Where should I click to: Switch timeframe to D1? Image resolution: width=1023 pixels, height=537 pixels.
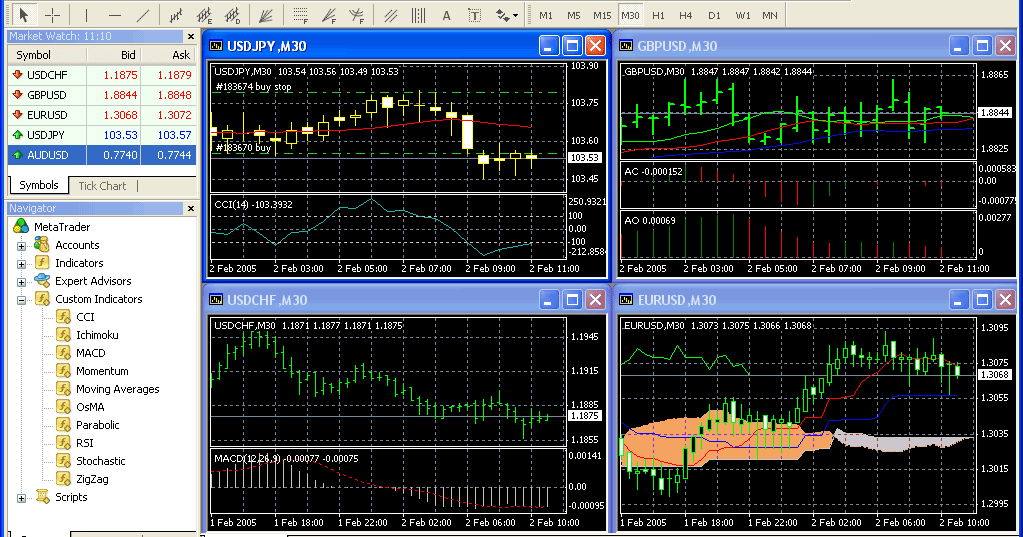pos(714,15)
